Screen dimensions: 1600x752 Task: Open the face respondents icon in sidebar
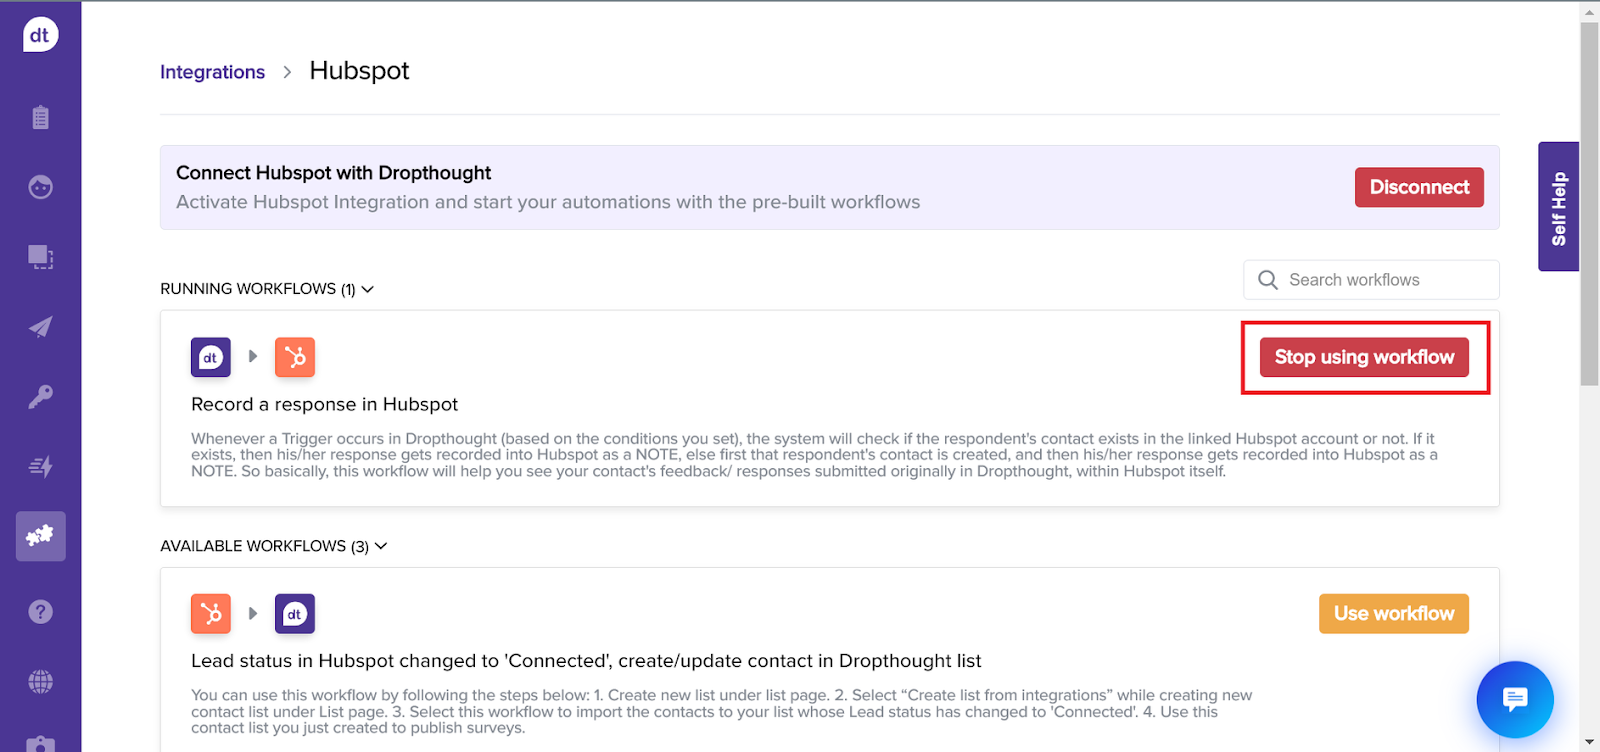pos(40,187)
